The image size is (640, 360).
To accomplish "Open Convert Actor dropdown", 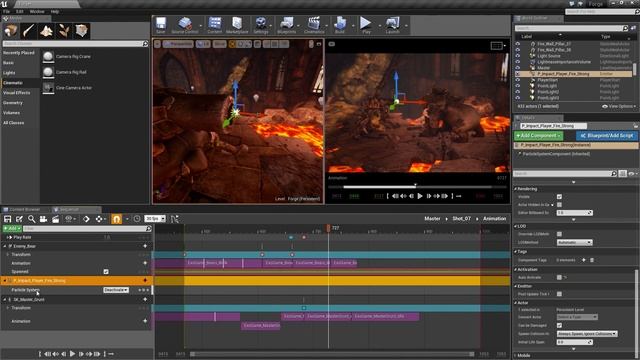I will point(577,317).
